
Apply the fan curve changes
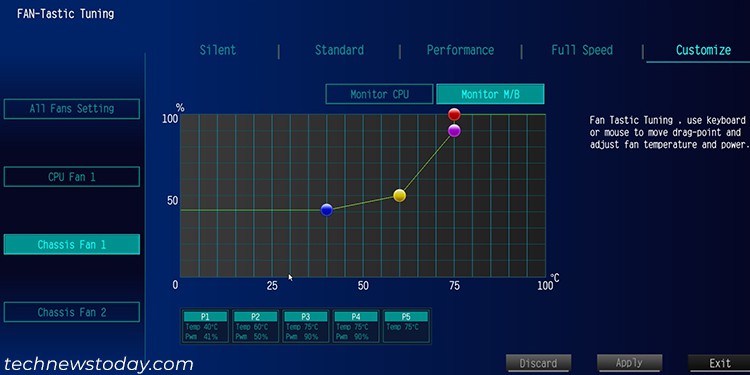tap(629, 363)
